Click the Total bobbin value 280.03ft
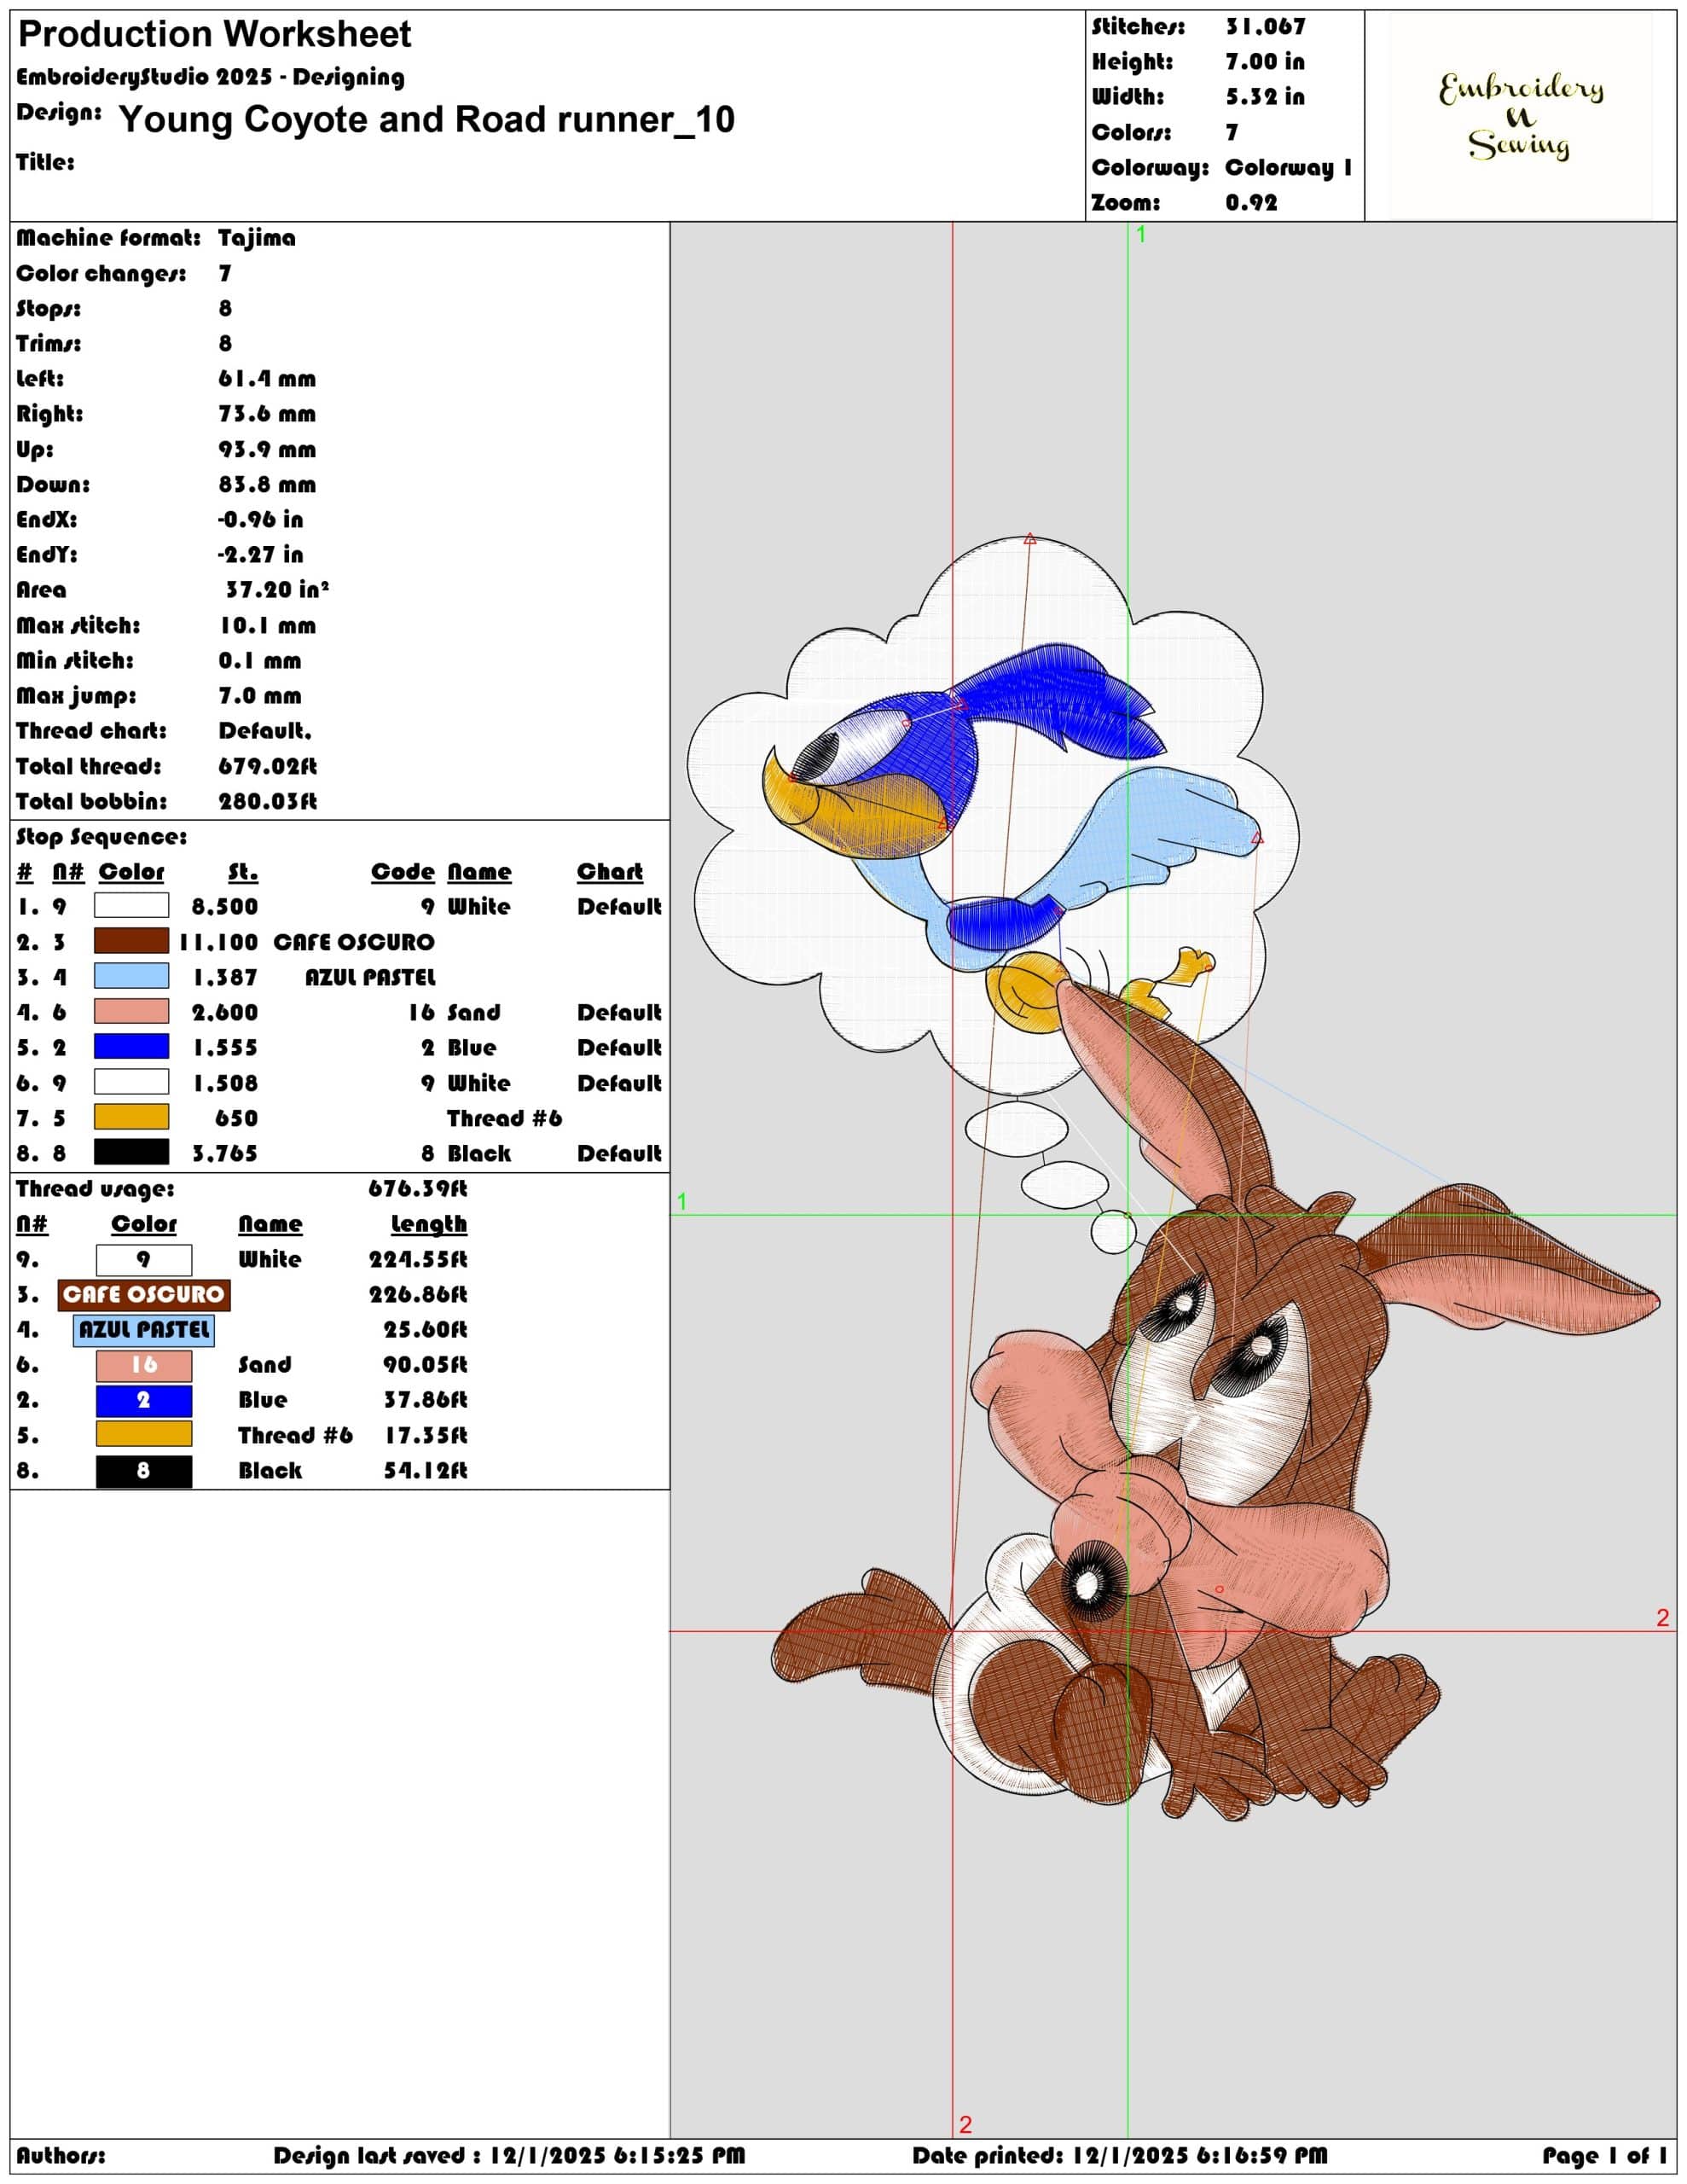Viewport: 1687px width, 2184px height. coord(268,801)
